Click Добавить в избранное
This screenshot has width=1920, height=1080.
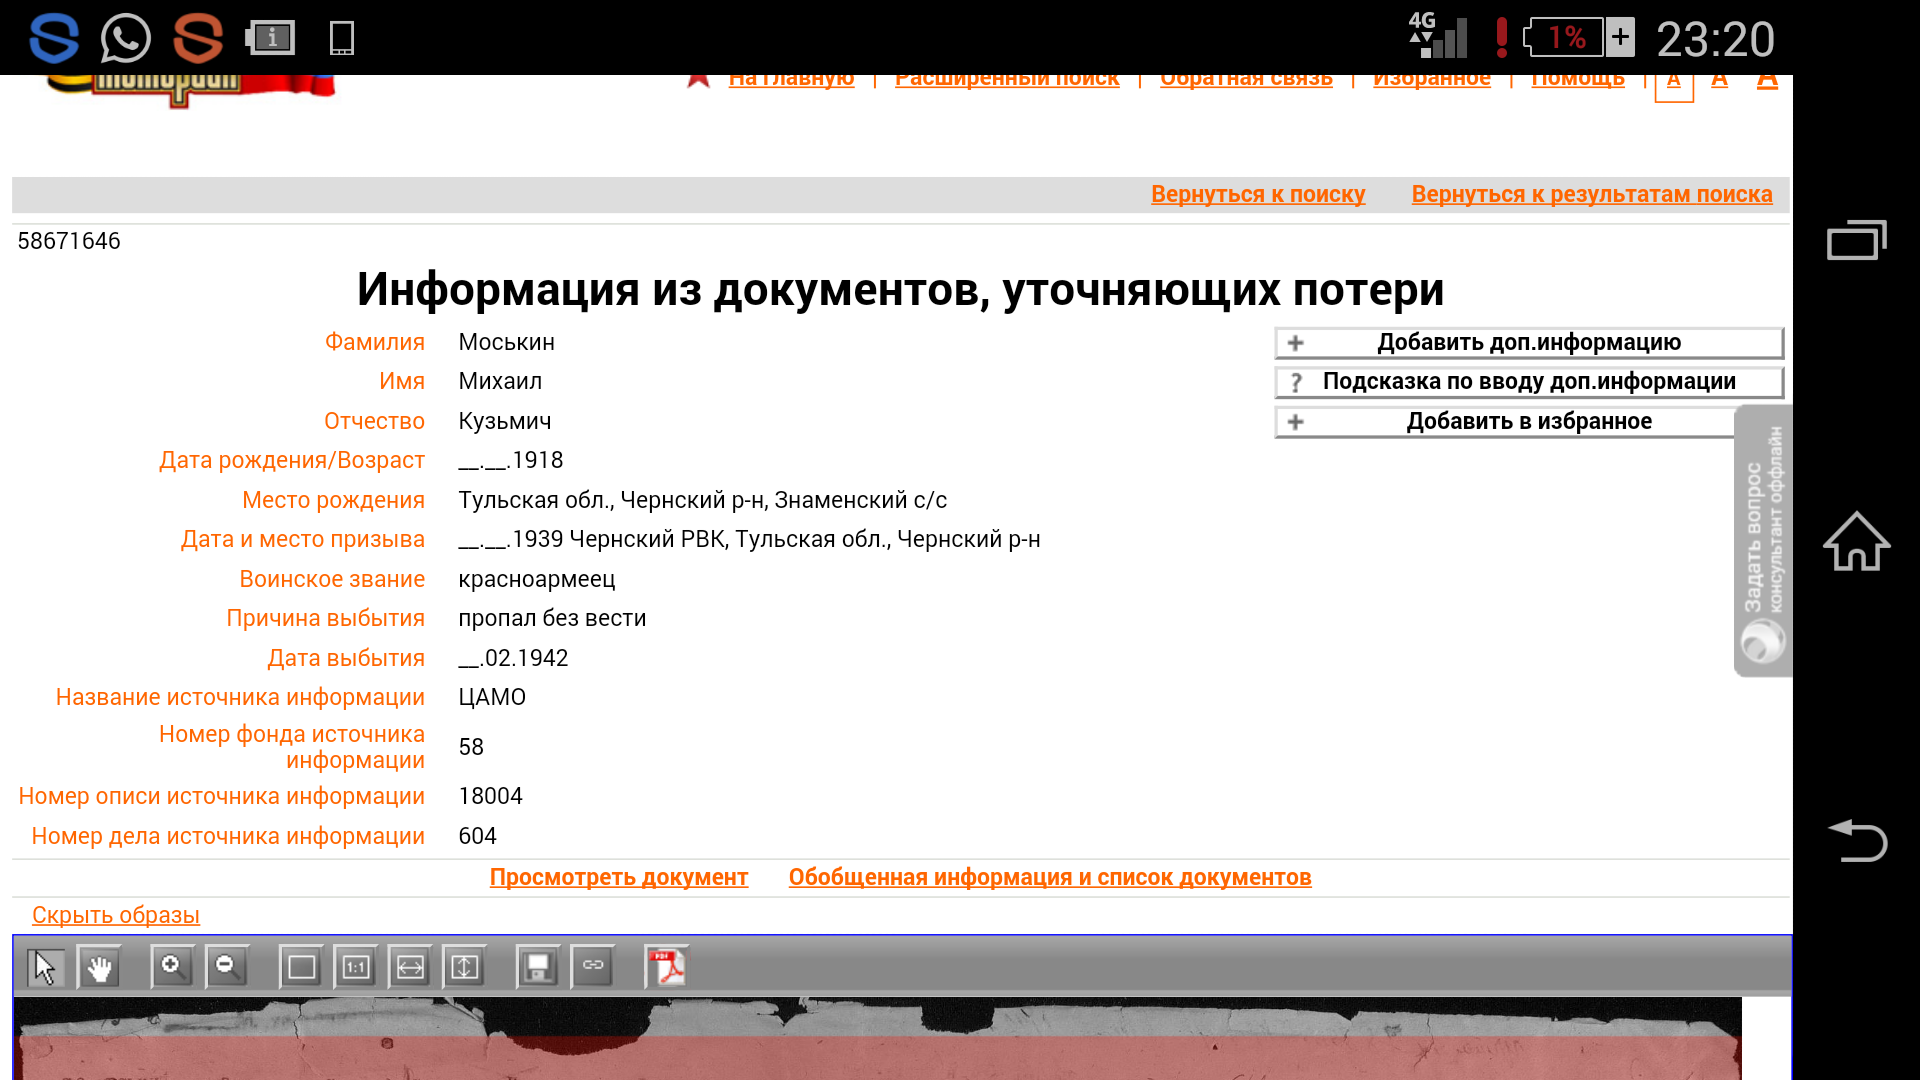click(x=1528, y=422)
